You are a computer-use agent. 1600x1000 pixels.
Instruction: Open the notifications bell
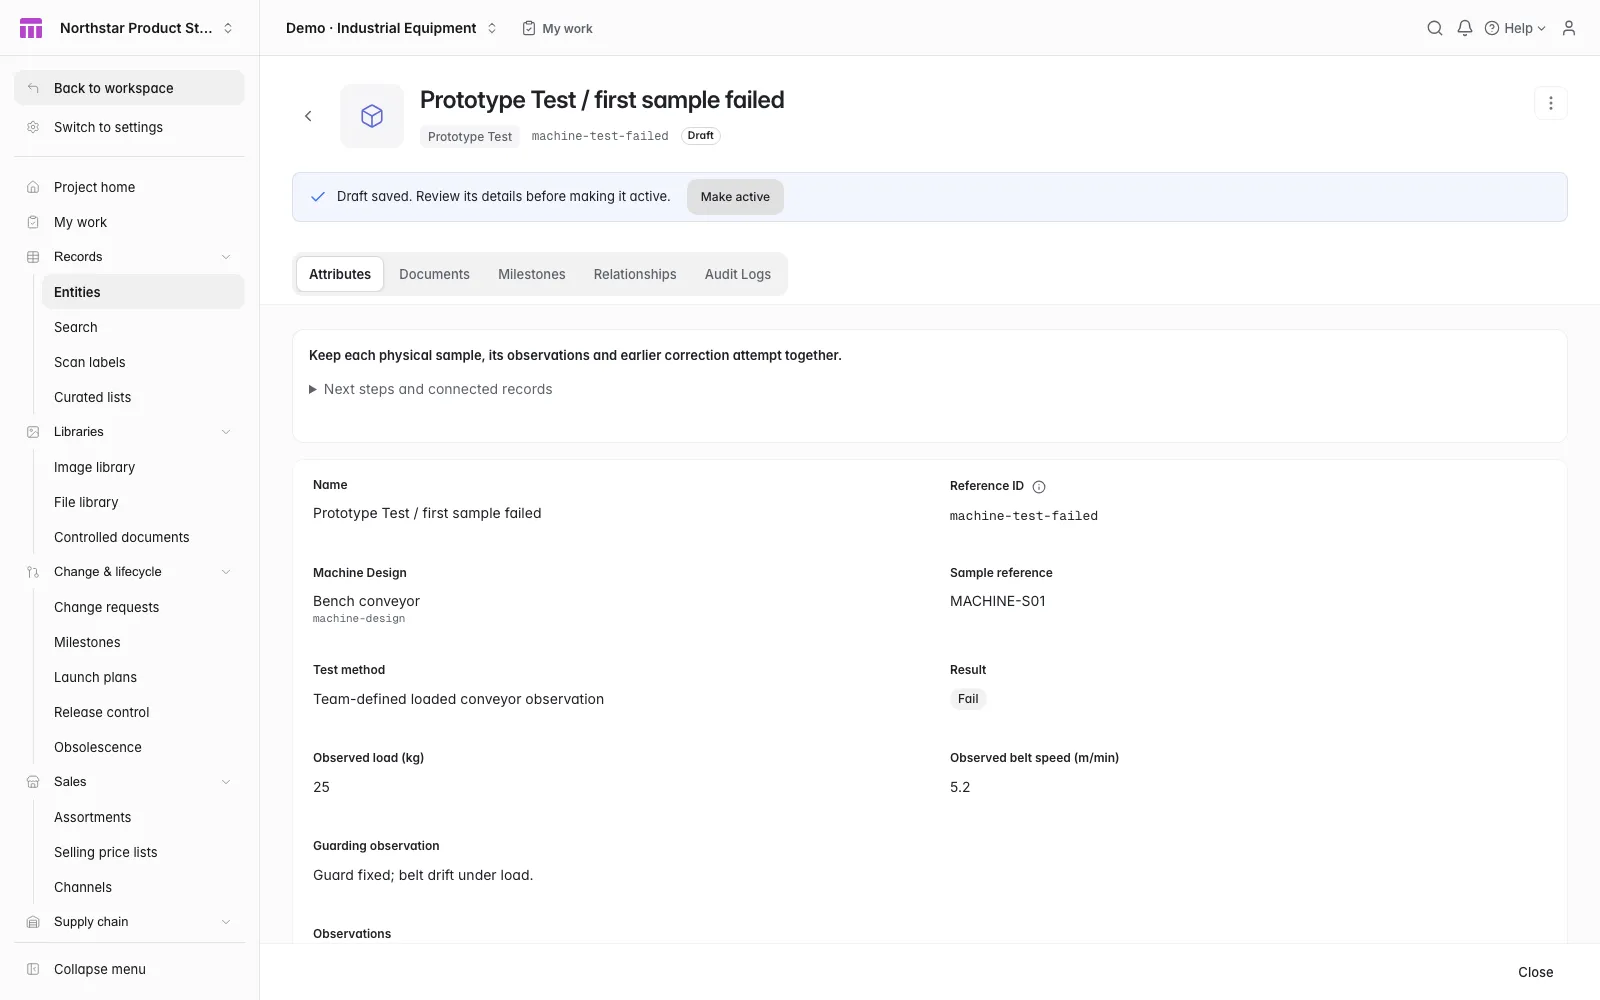1464,28
